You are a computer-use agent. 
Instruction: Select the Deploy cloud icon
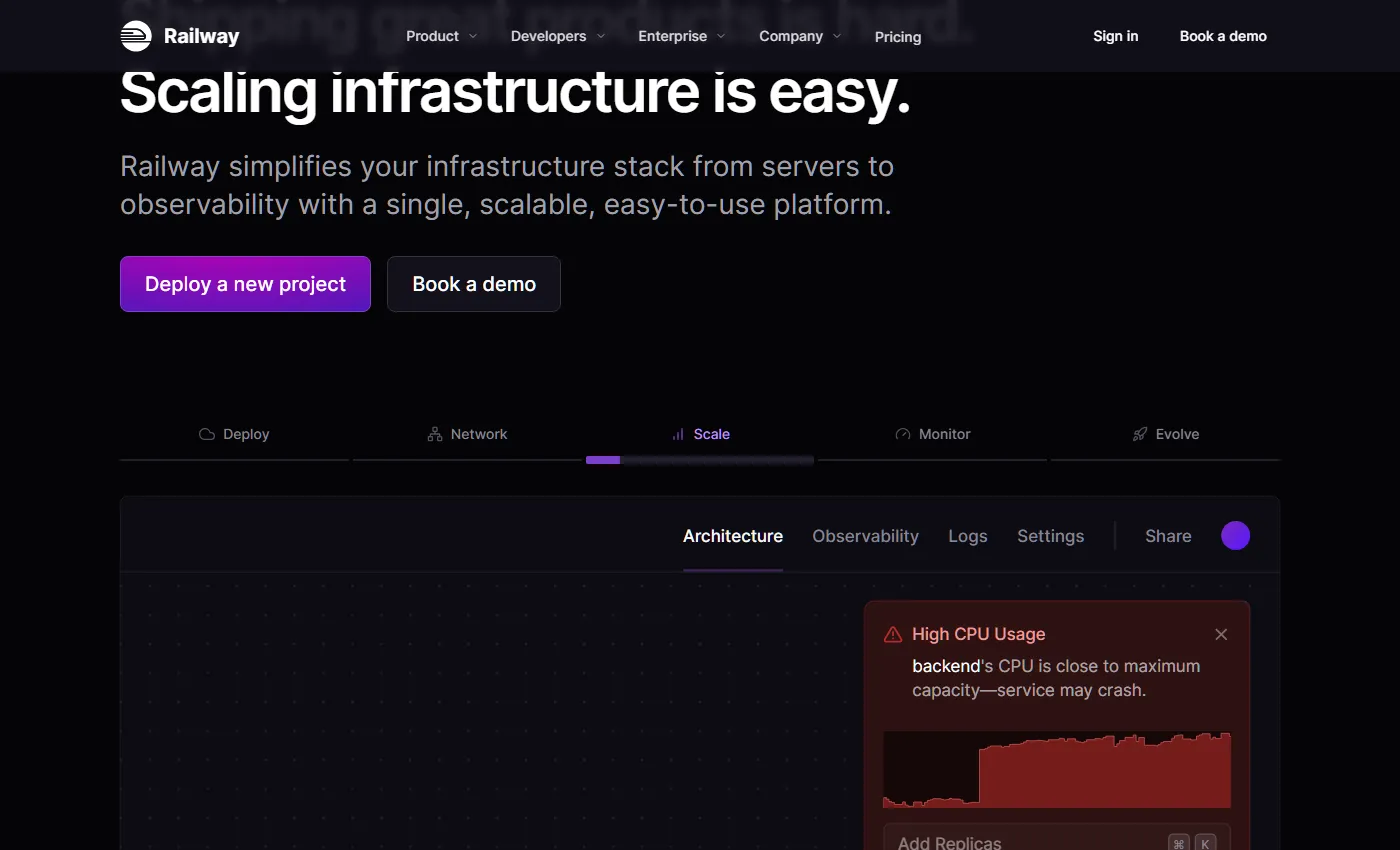coord(207,434)
